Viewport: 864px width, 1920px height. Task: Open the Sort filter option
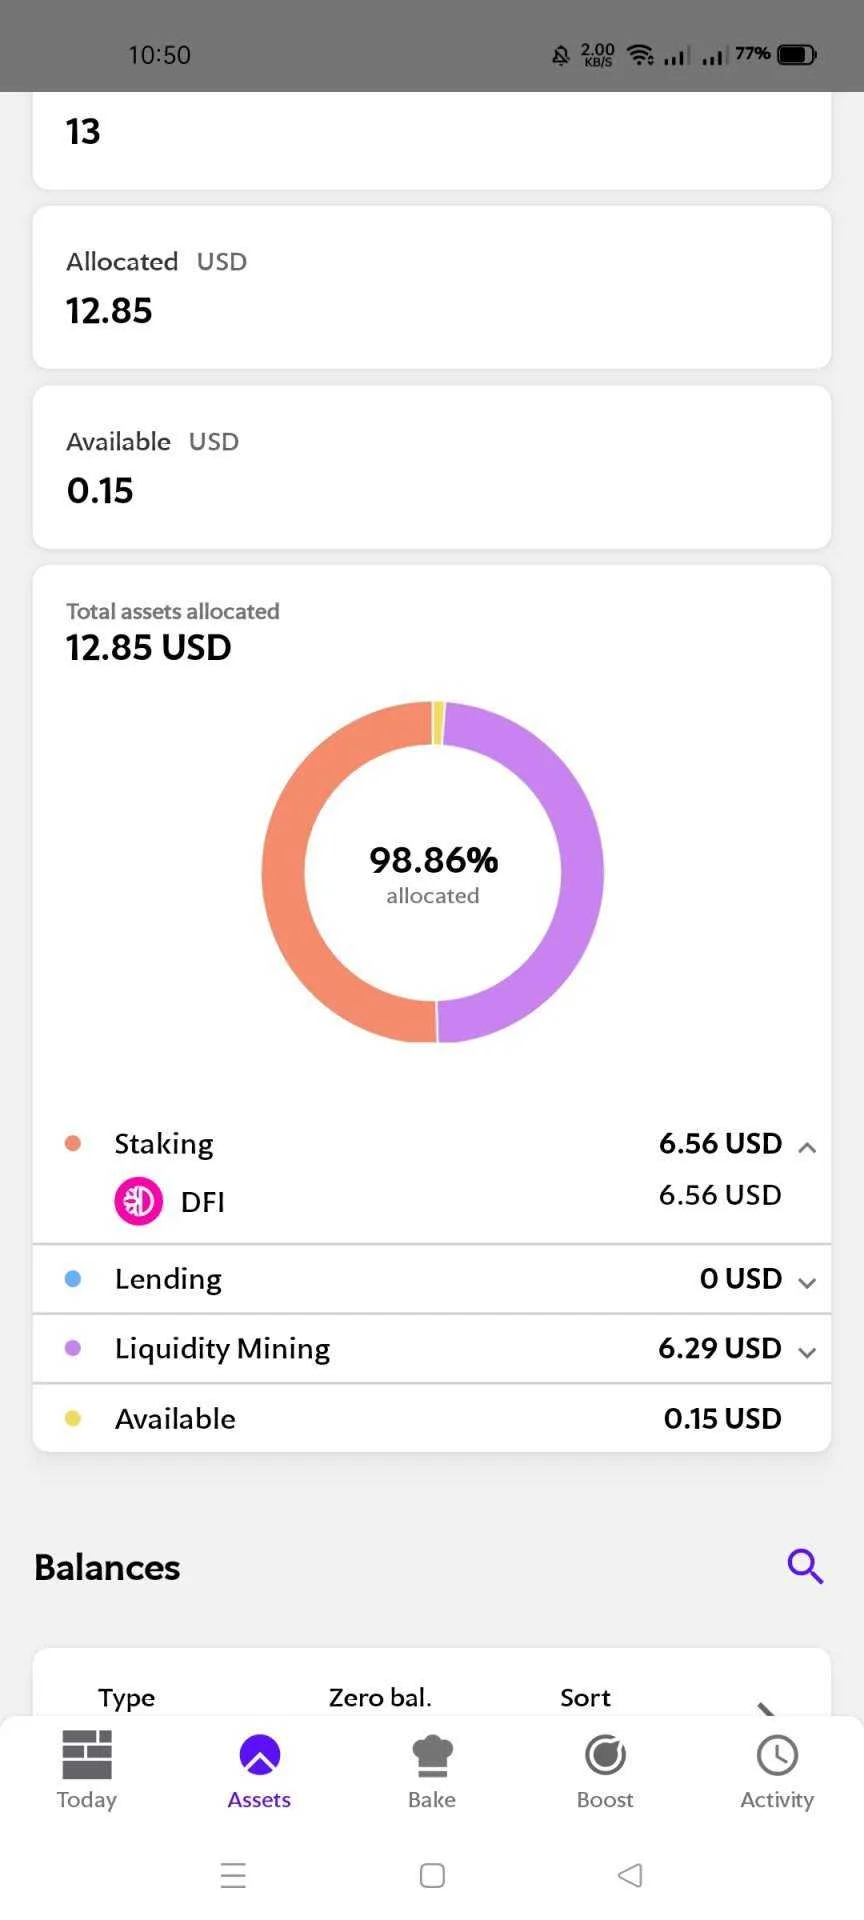[x=585, y=1697]
